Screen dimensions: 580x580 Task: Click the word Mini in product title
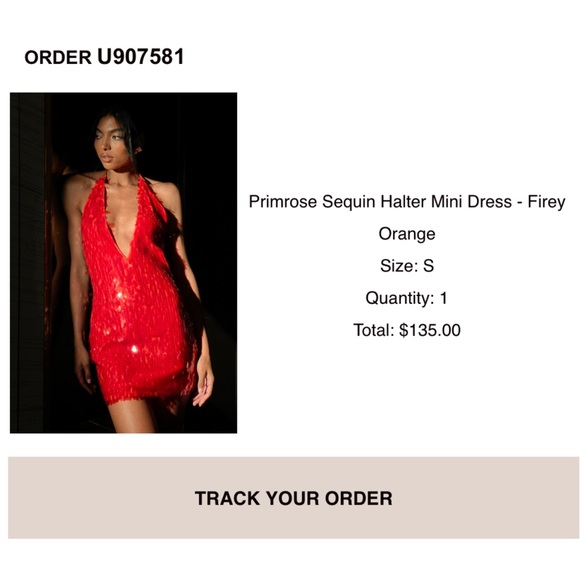click(446, 202)
